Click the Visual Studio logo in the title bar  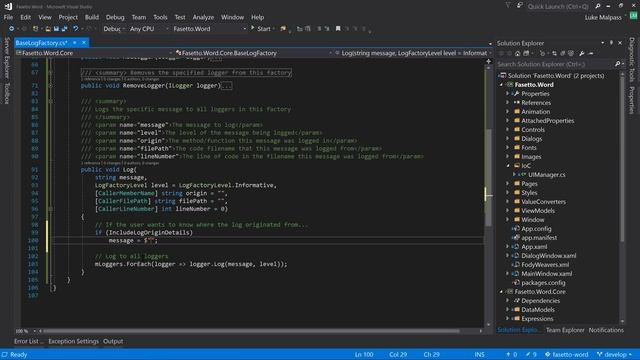coord(8,6)
